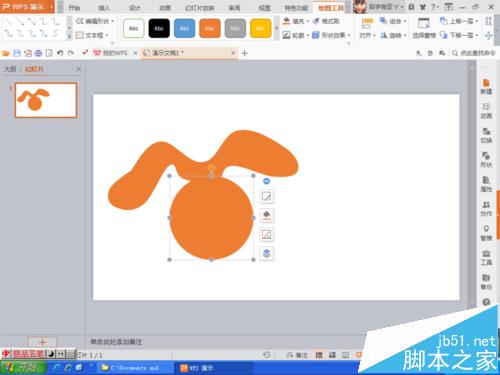Open the 设计 (Design) ribbon tab
The width and height of the screenshot is (500, 375).
[134, 8]
